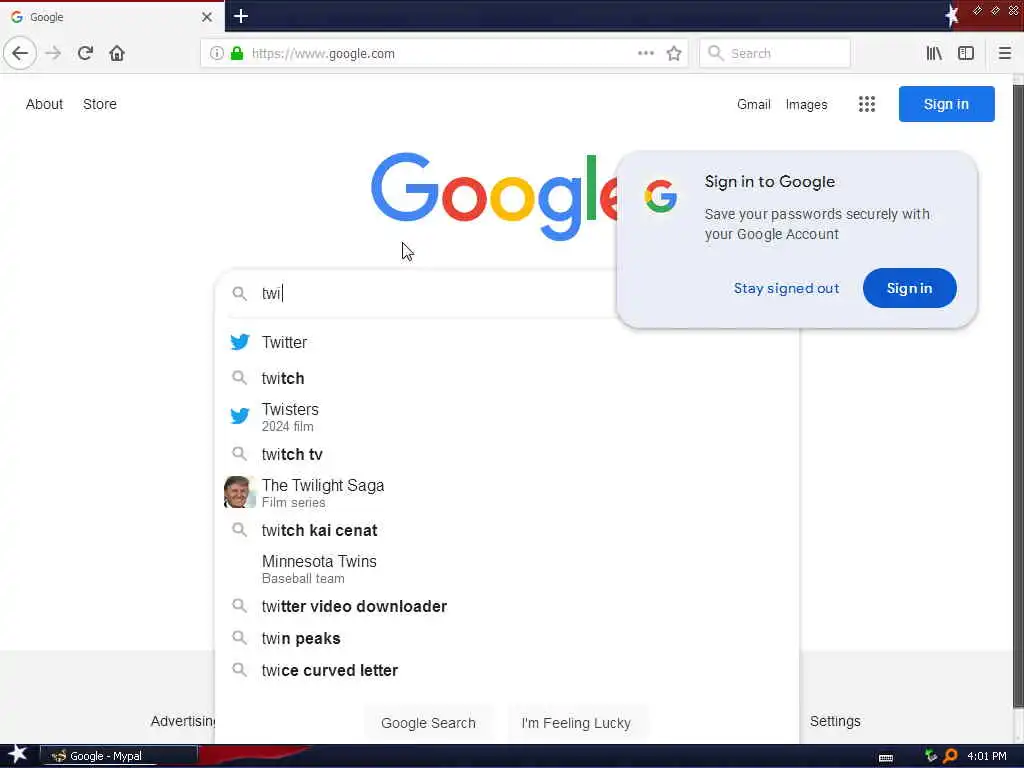Click the blue Sign in button at top right
Viewport: 1024px width, 768px height.
click(946, 104)
